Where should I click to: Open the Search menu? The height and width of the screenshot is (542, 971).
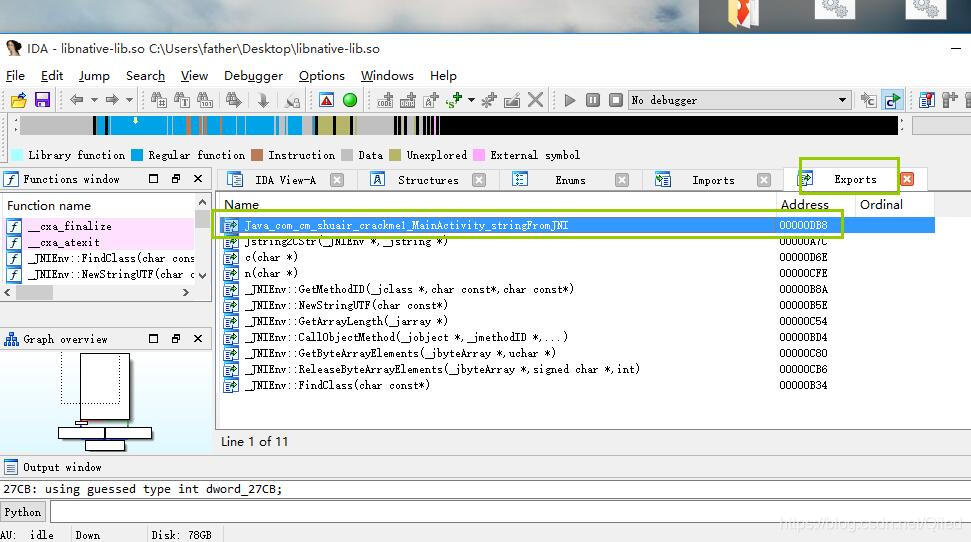146,76
